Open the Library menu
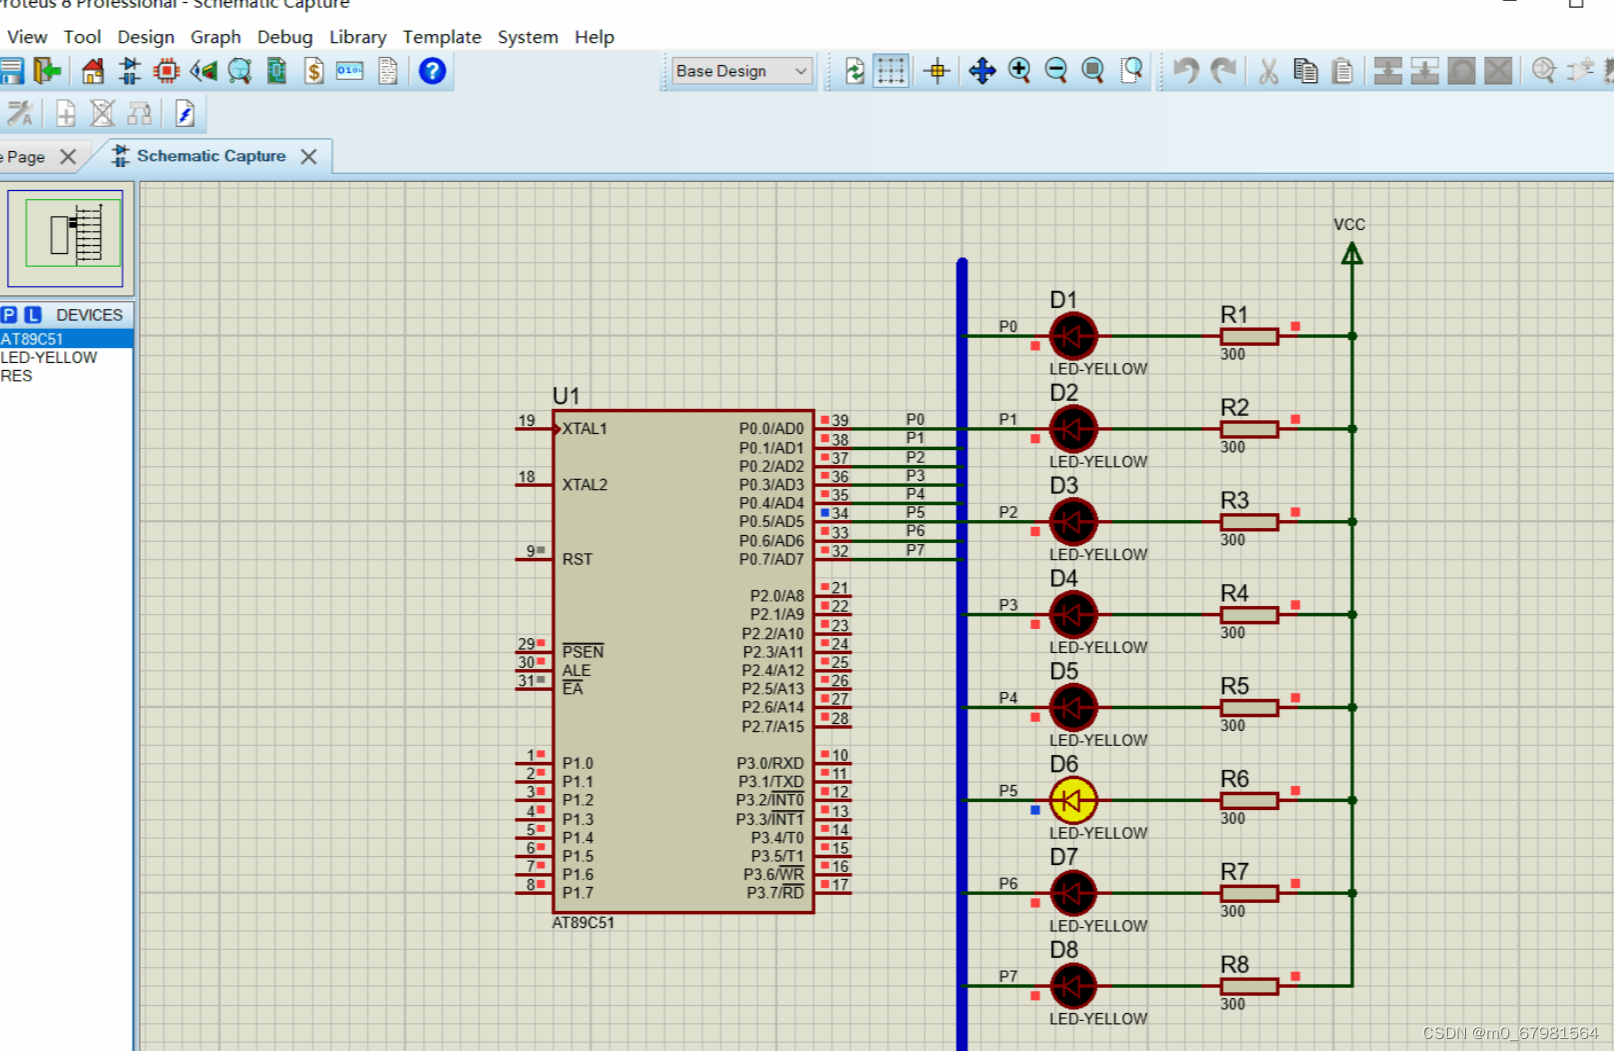1614x1051 pixels. (358, 37)
